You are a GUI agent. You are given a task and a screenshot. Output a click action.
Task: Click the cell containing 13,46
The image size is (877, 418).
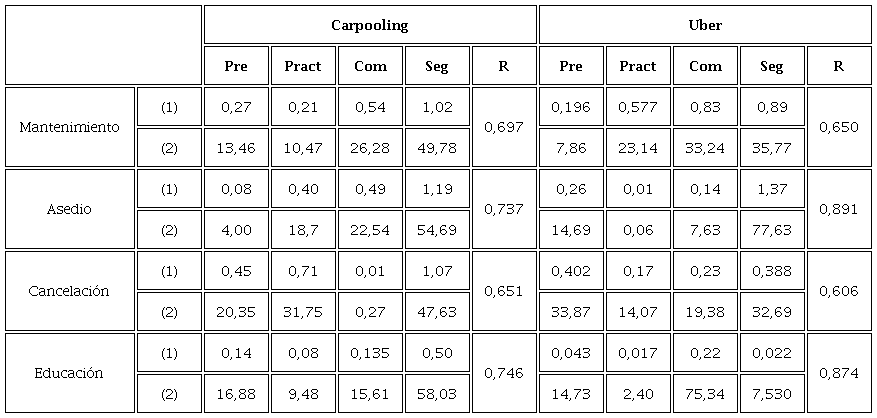(x=235, y=148)
